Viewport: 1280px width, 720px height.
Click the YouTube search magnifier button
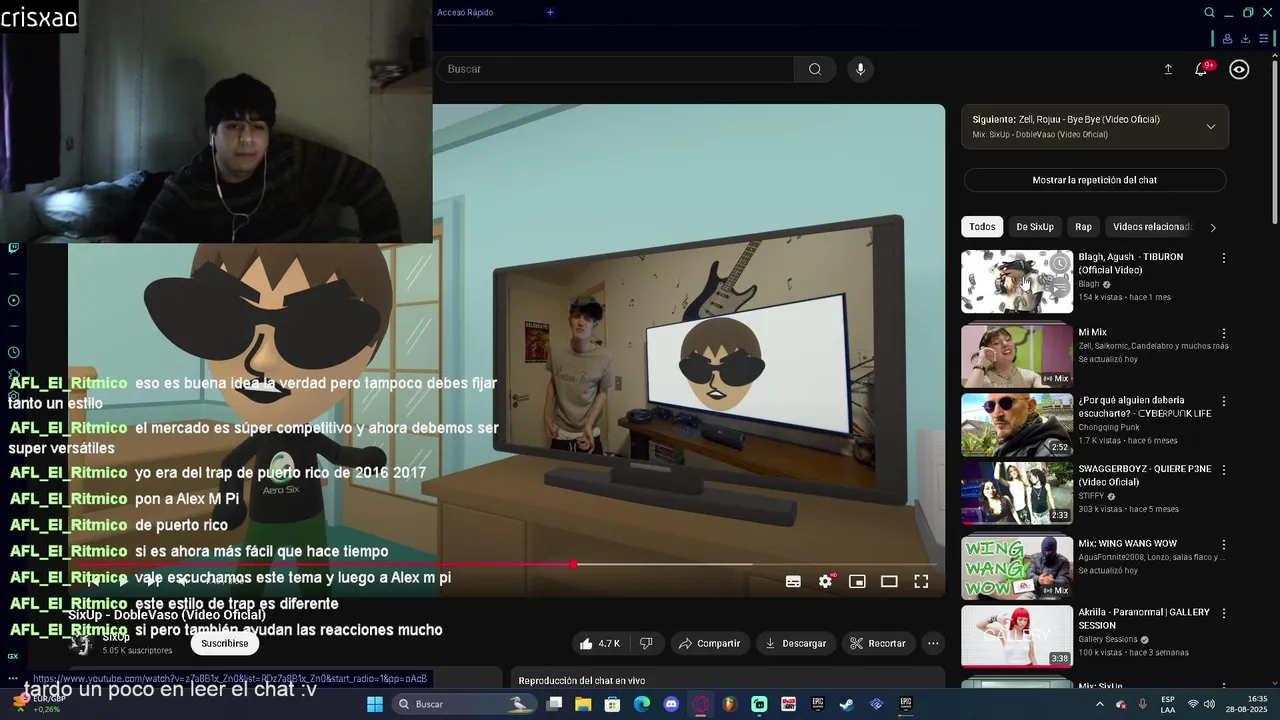click(x=815, y=69)
